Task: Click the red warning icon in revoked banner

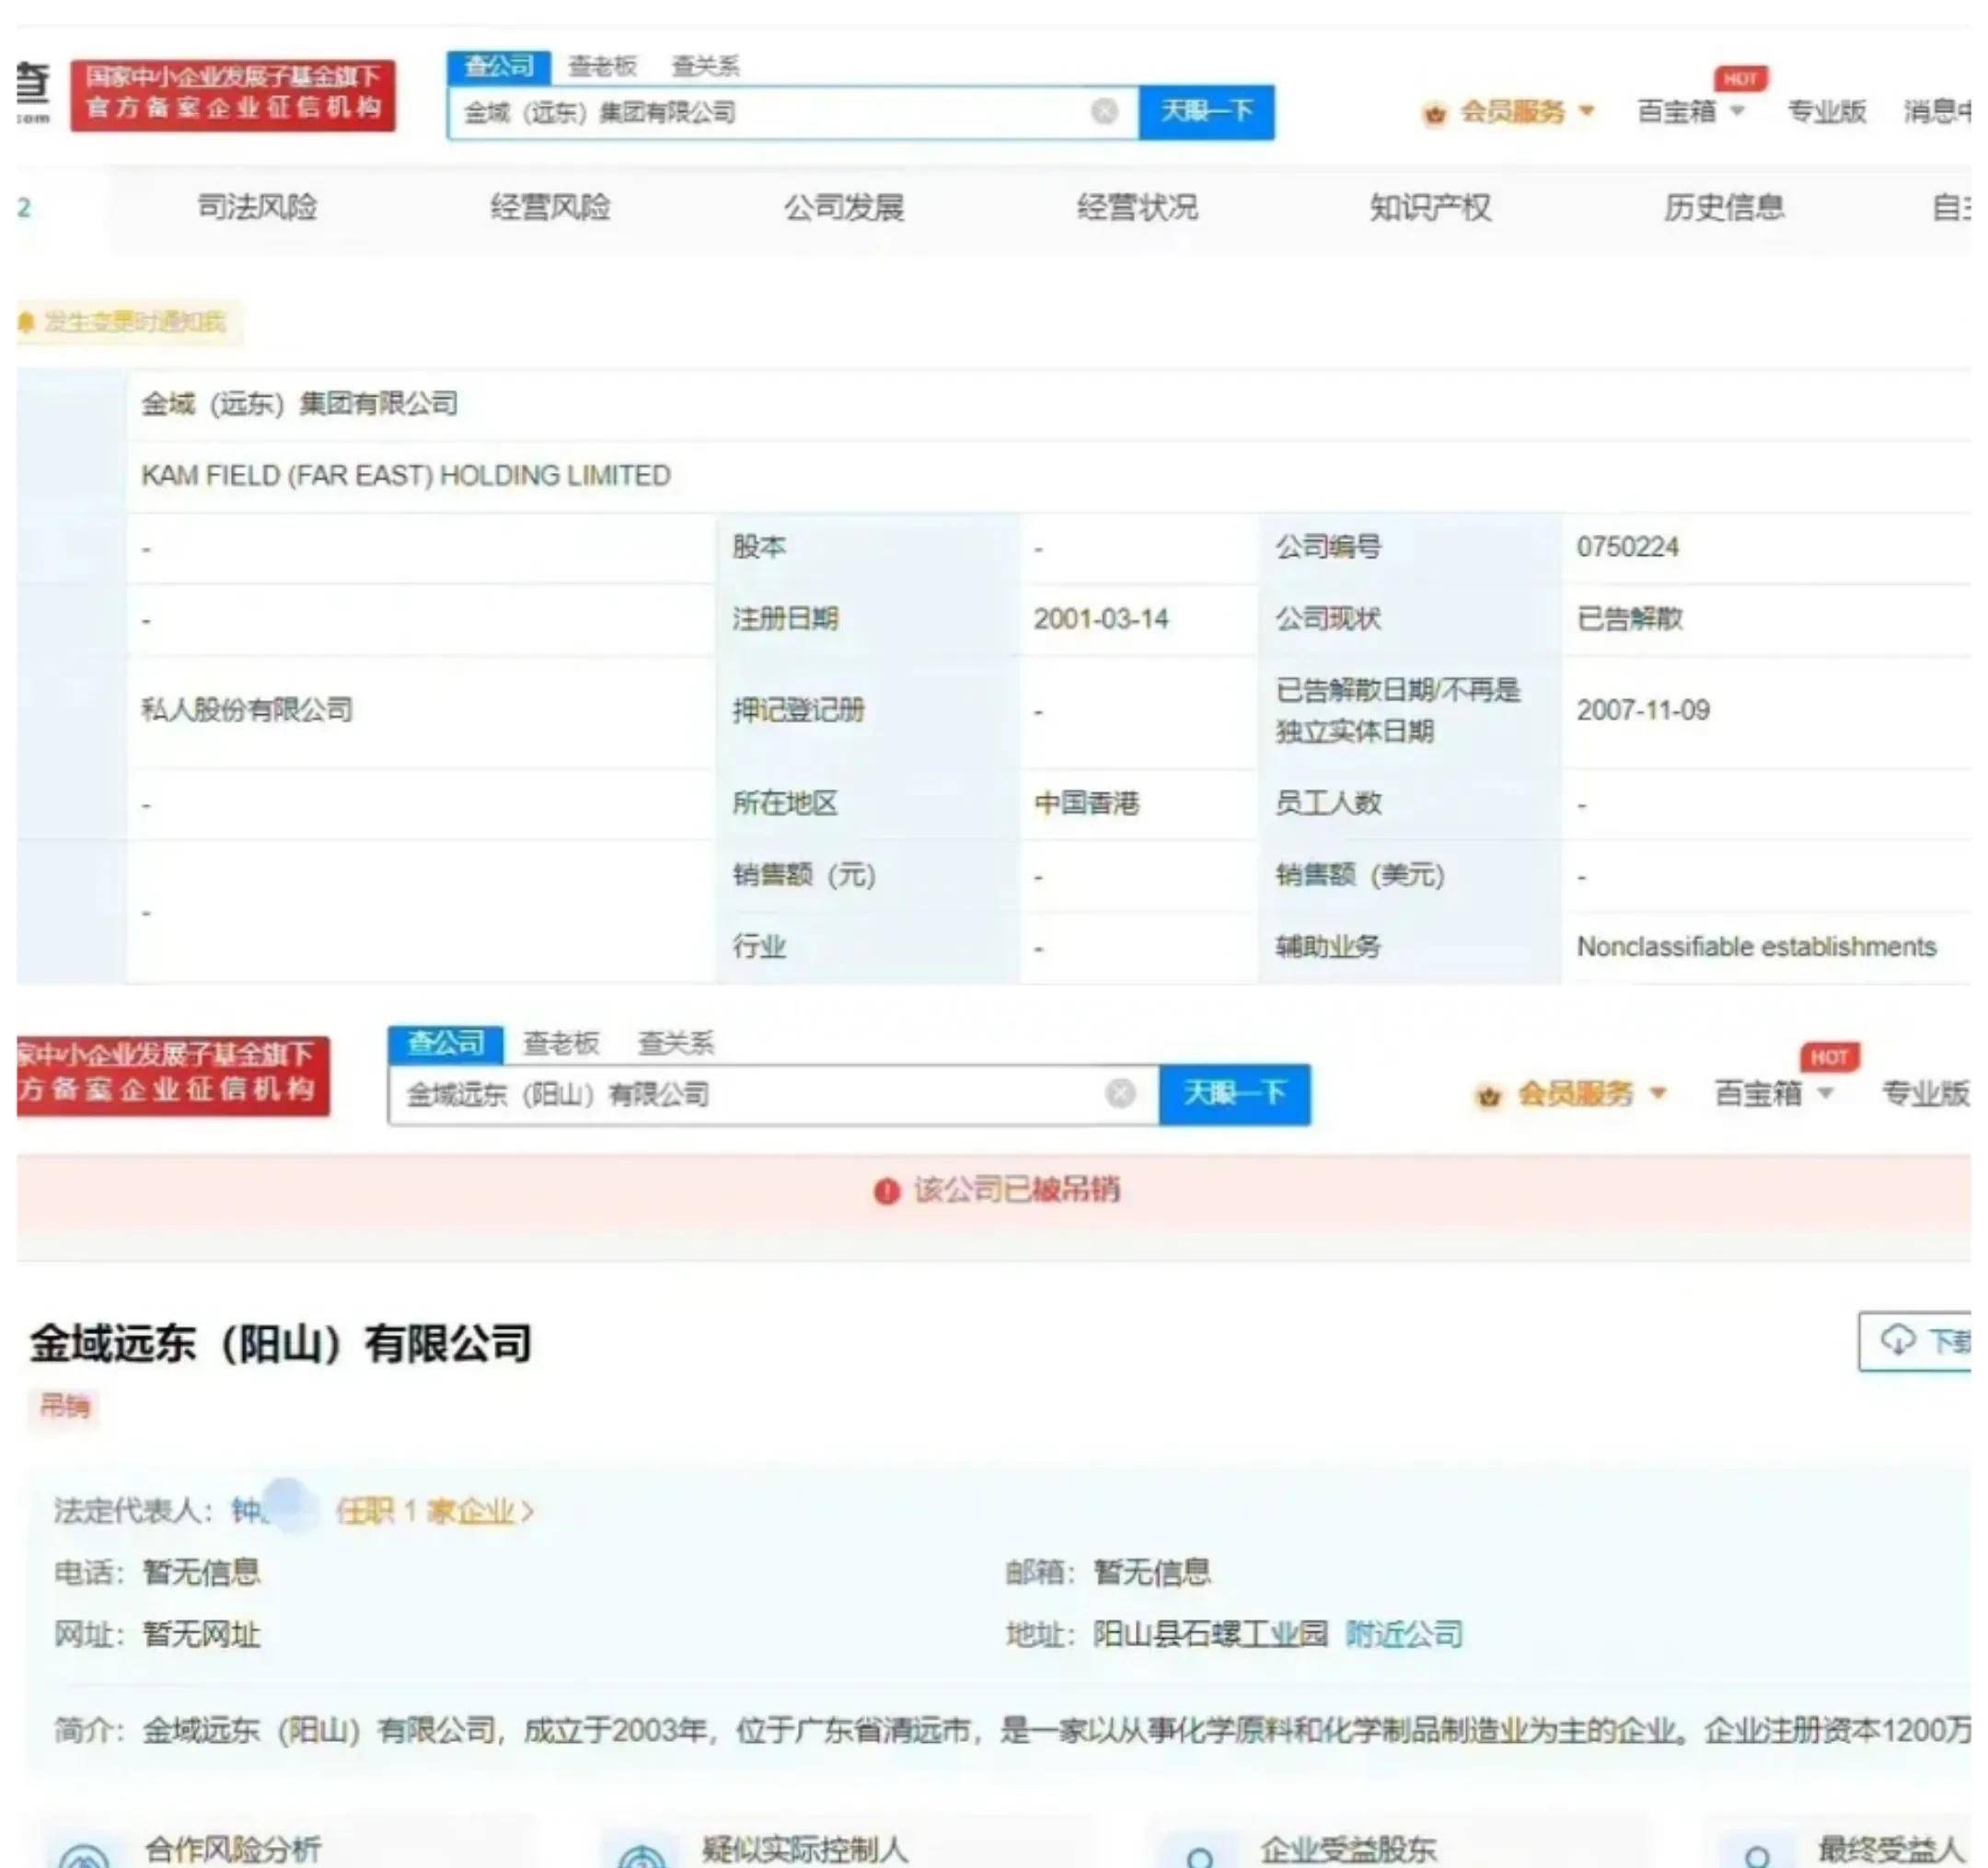Action: pos(886,1191)
